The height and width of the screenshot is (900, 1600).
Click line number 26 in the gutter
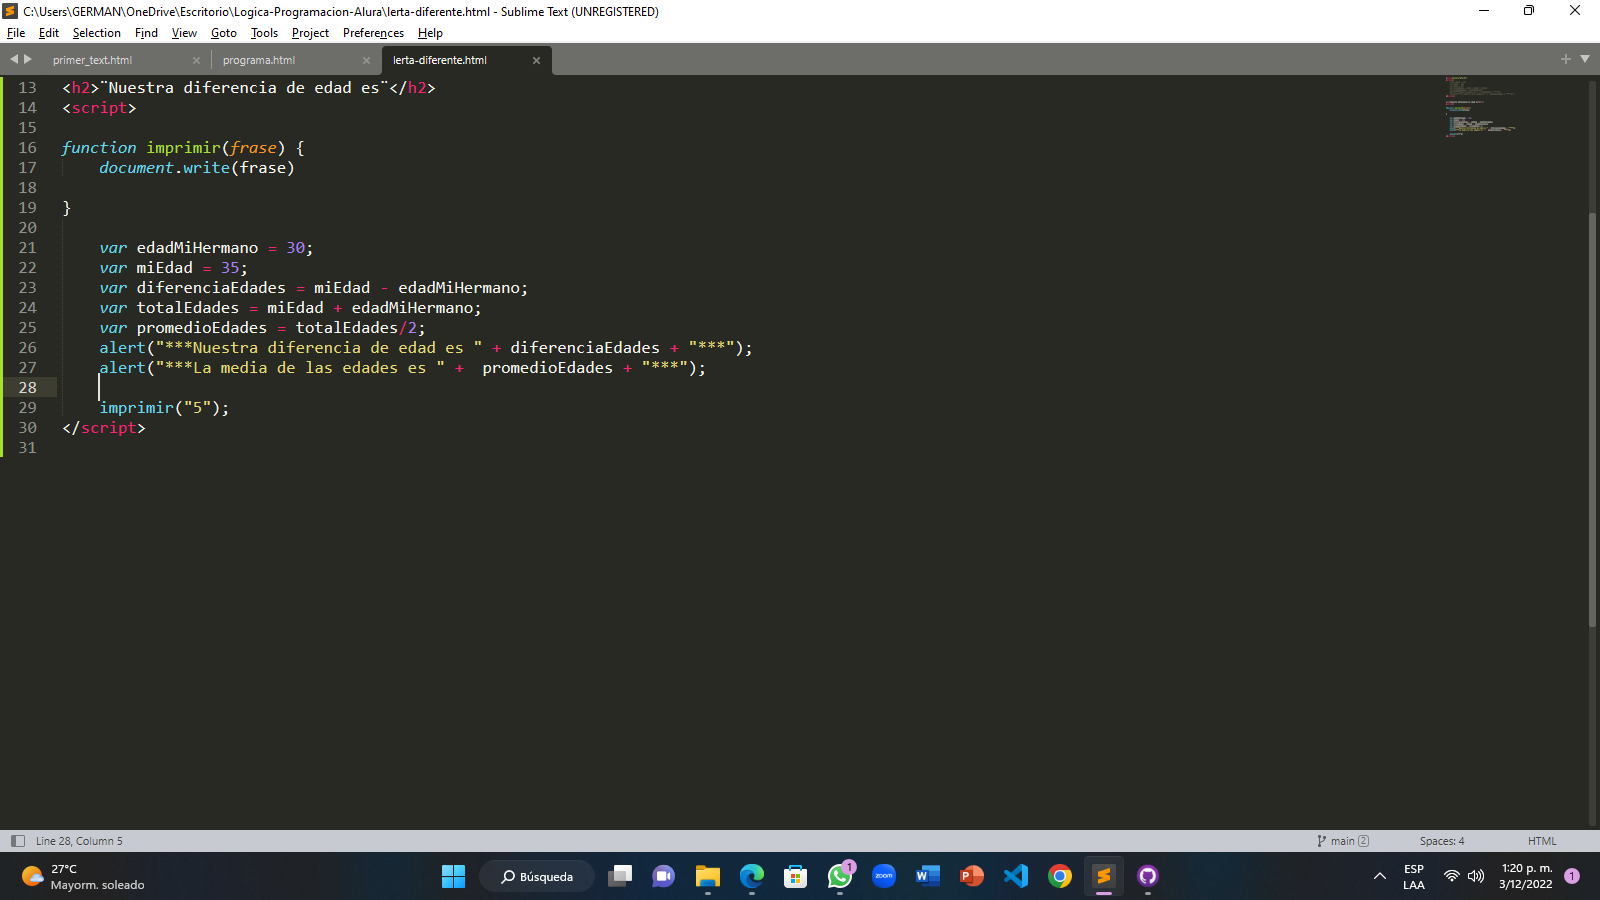click(27, 348)
